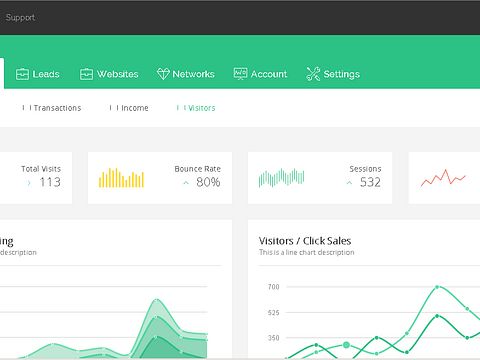Click the yellow Bounce Rate bar chart

point(121,178)
